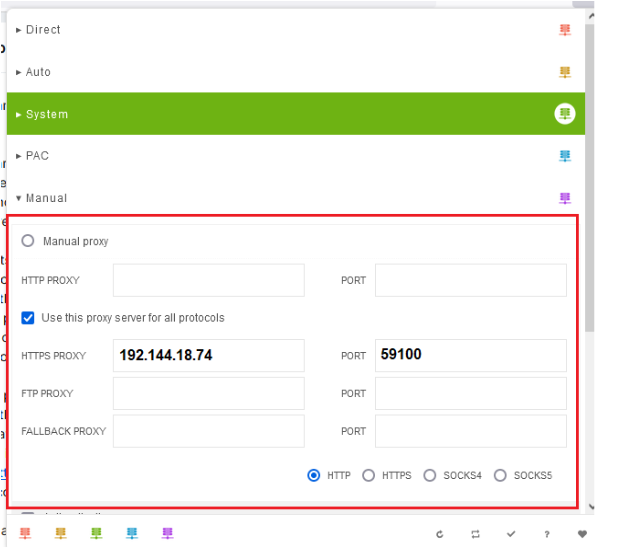Click the port field showing 59100
The height and width of the screenshot is (550, 626).
[471, 356]
